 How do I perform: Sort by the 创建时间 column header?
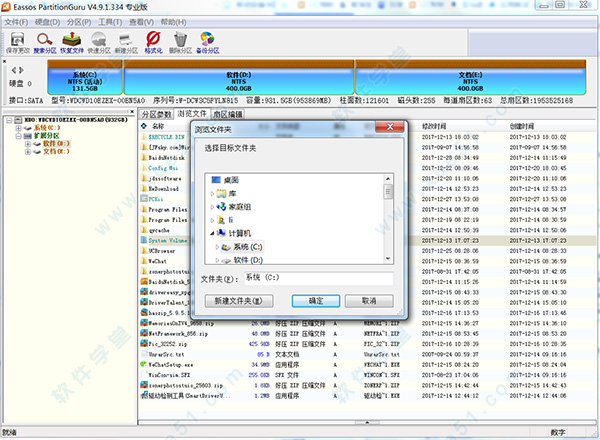click(x=522, y=126)
